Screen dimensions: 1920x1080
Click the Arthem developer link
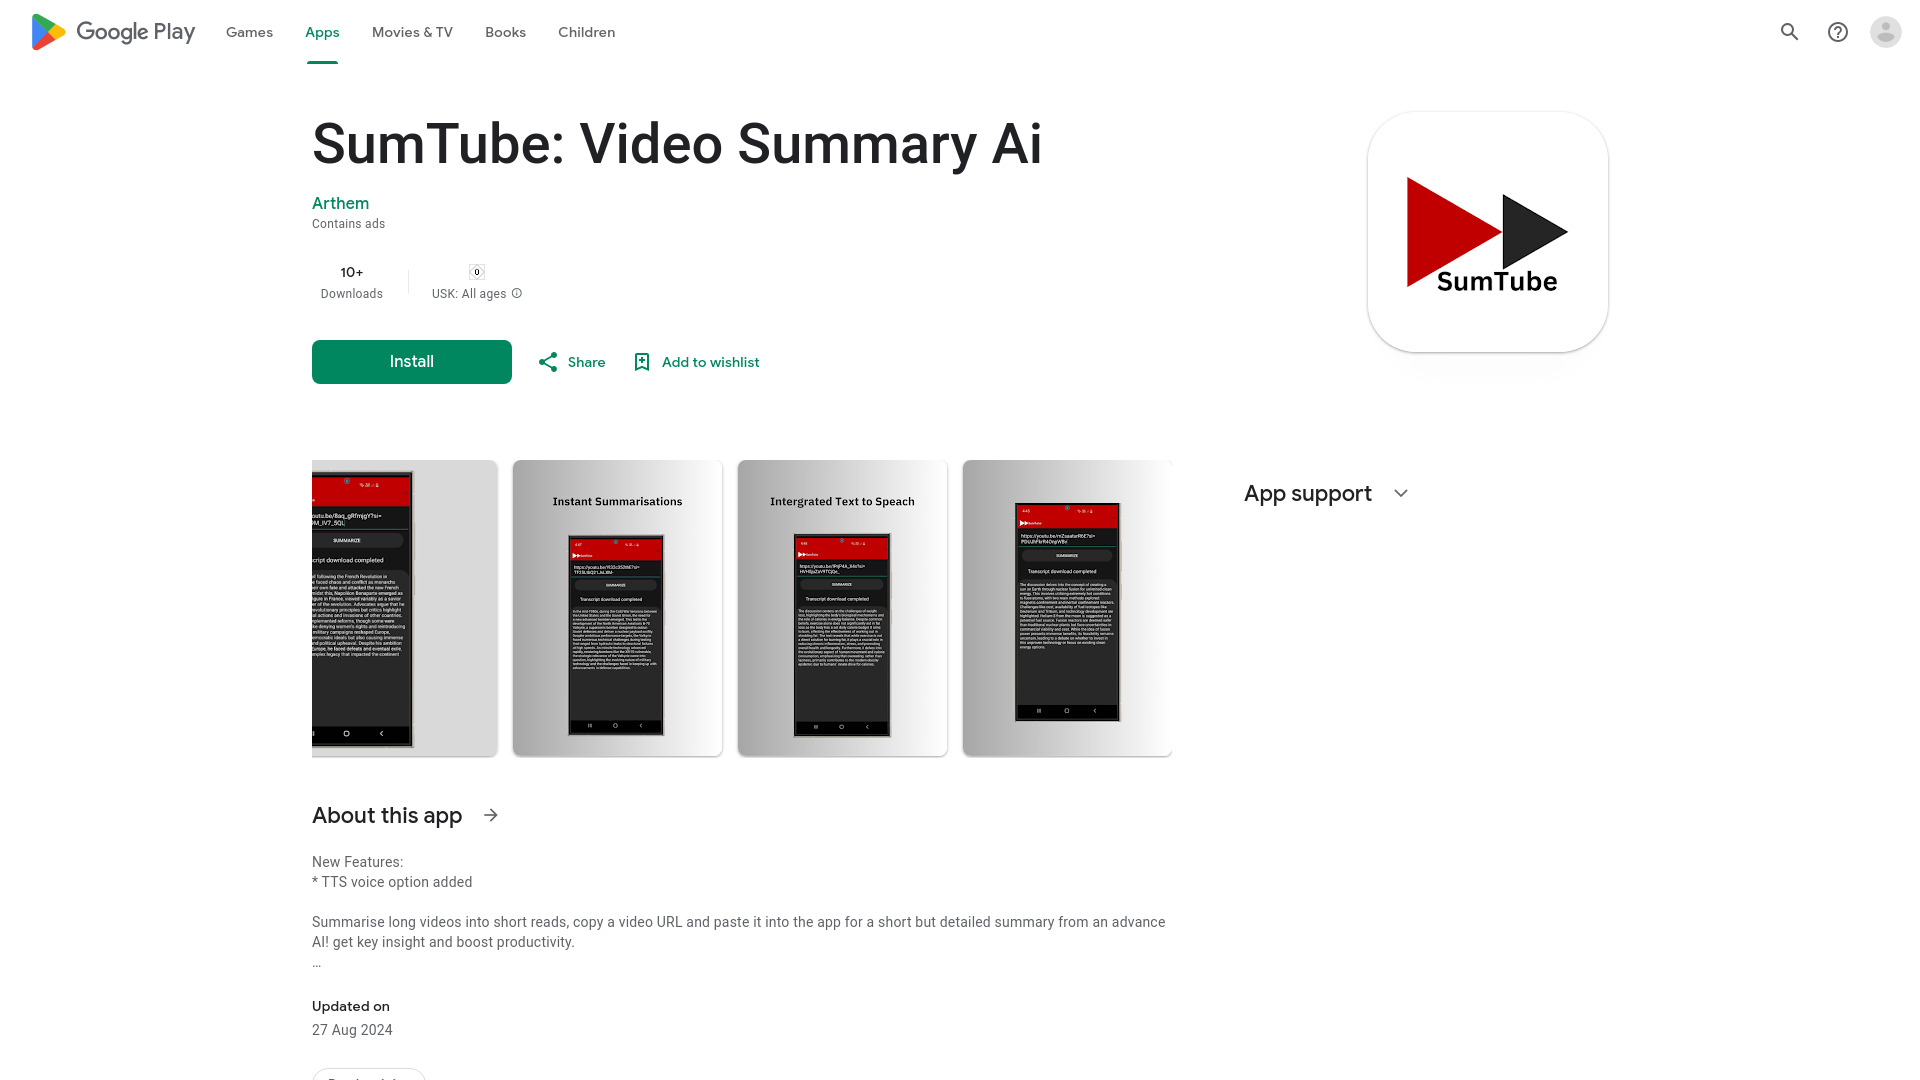click(340, 203)
